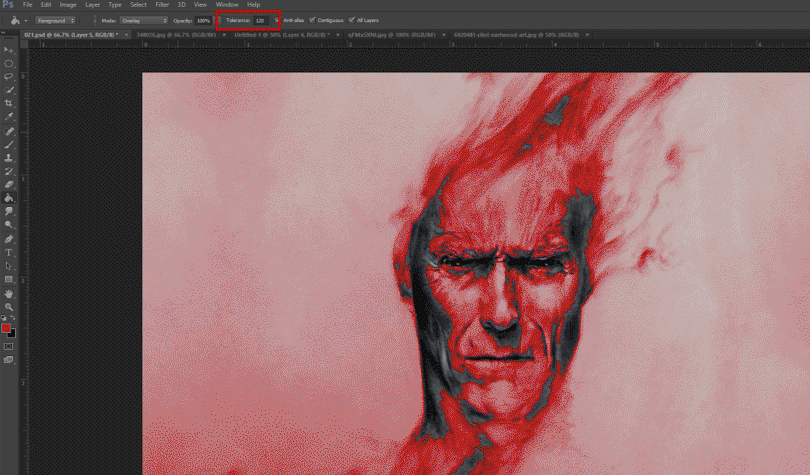Open the 3D menu
810x475 pixels.
pos(181,5)
